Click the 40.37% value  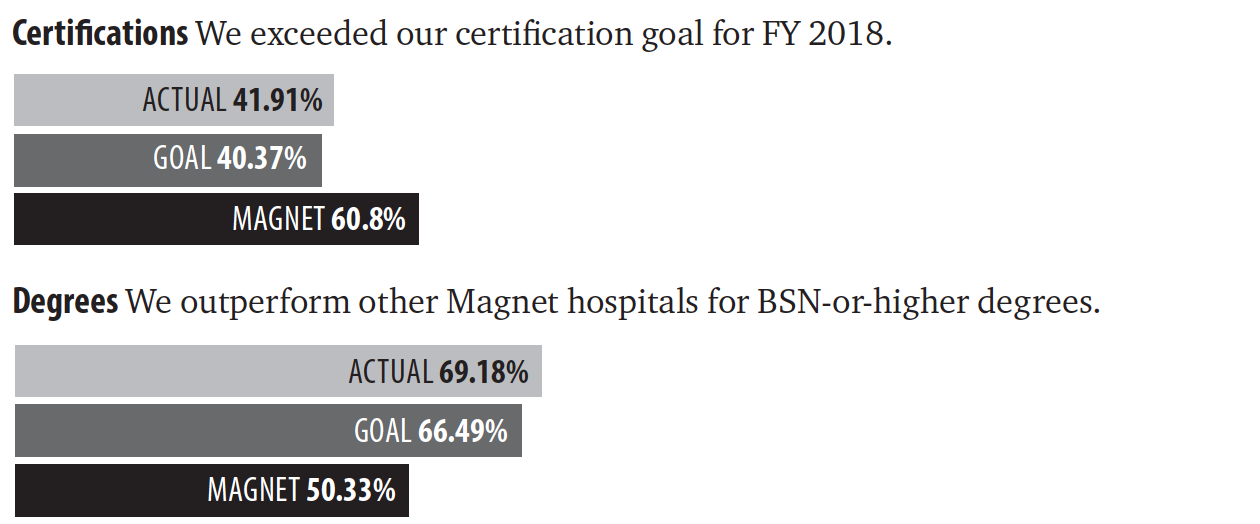262,159
